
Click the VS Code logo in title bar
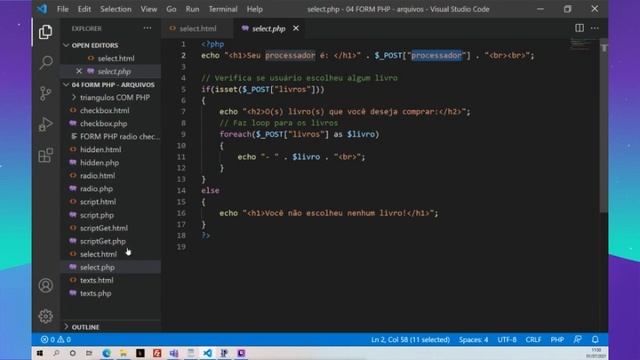point(42,9)
